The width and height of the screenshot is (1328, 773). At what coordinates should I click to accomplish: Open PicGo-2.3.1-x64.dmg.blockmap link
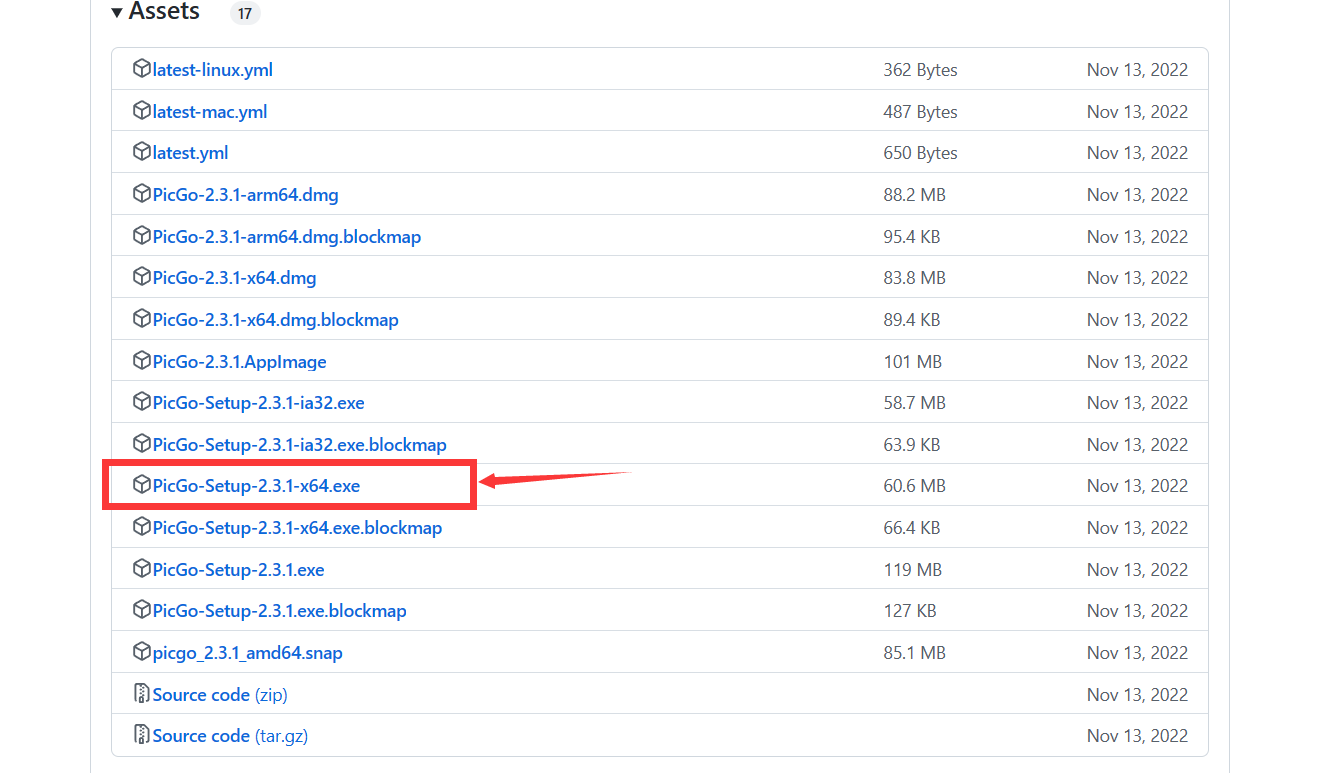coord(275,320)
